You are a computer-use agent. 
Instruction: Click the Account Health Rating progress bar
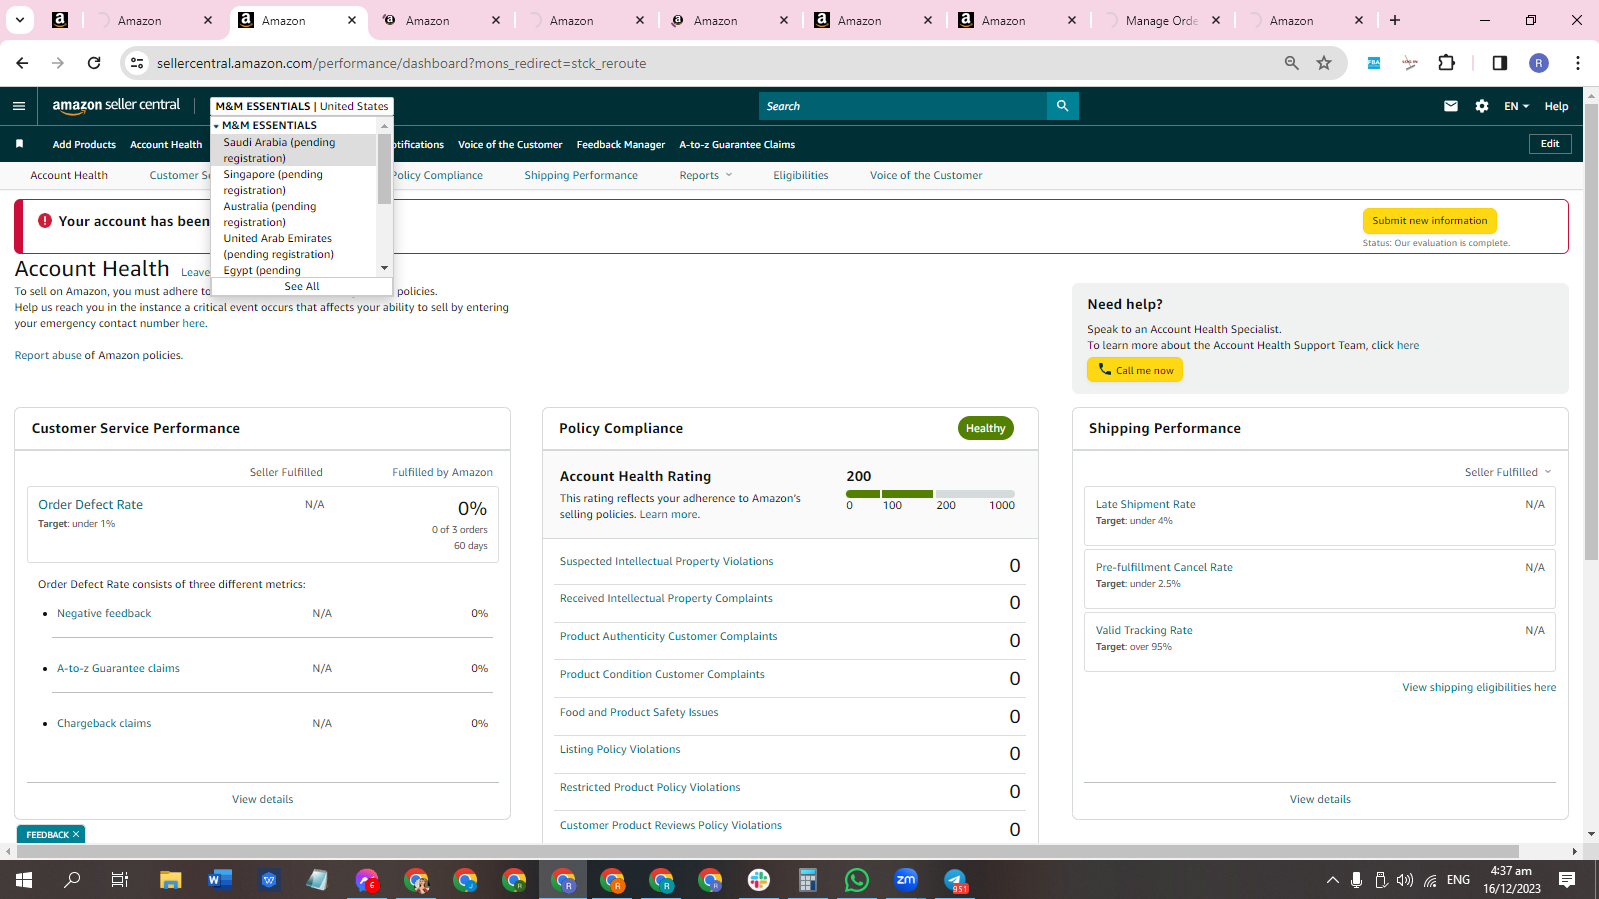[x=930, y=494]
